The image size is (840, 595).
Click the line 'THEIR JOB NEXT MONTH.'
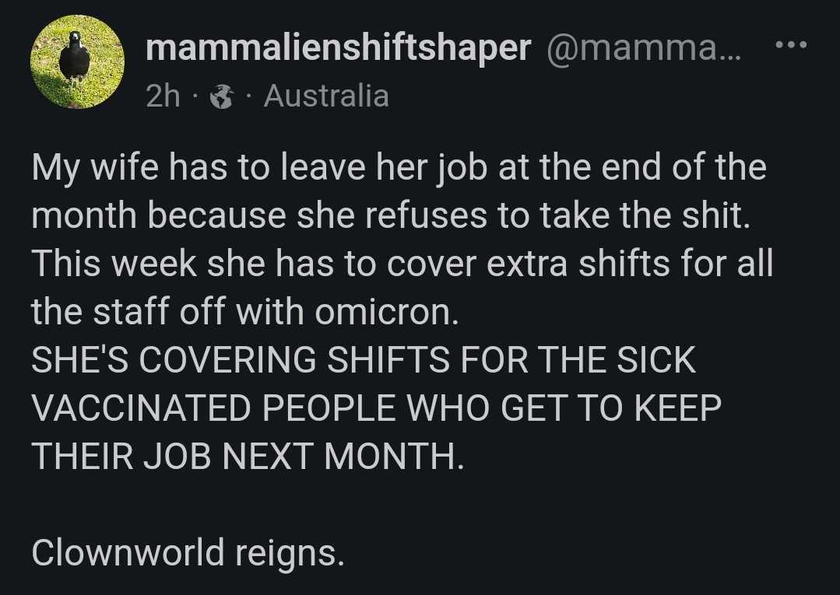click(246, 456)
